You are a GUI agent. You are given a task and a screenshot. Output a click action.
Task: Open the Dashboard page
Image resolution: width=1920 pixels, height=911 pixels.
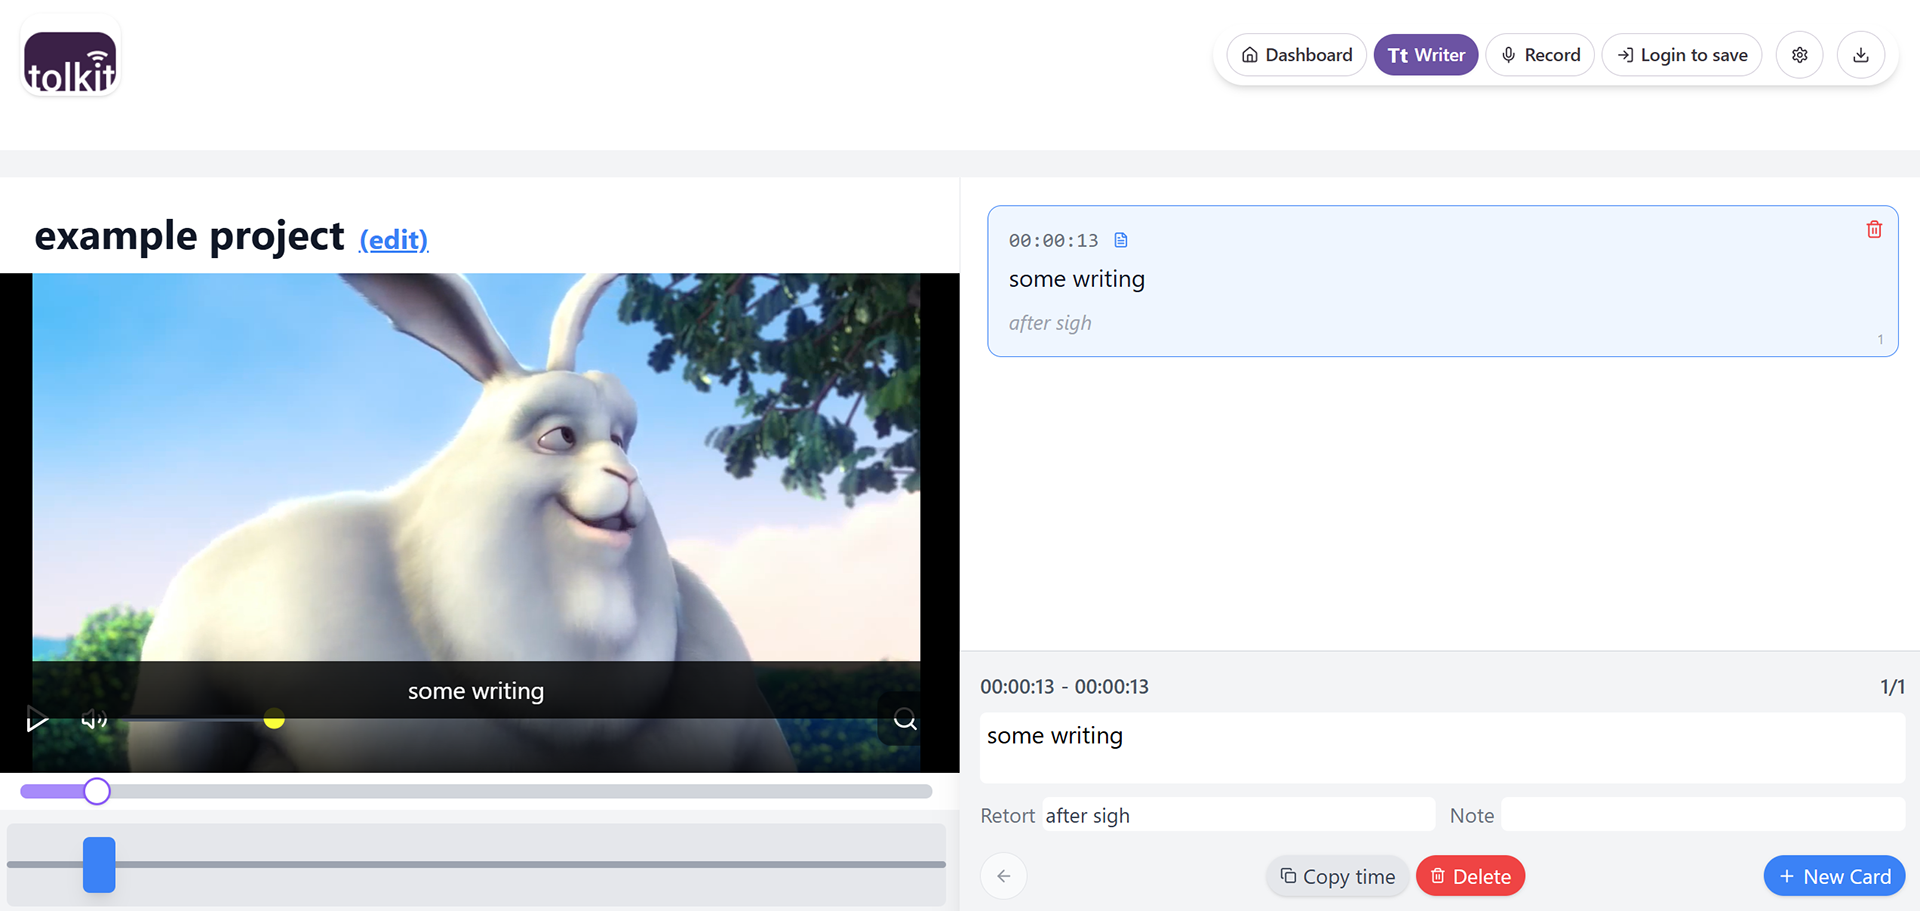click(x=1296, y=55)
